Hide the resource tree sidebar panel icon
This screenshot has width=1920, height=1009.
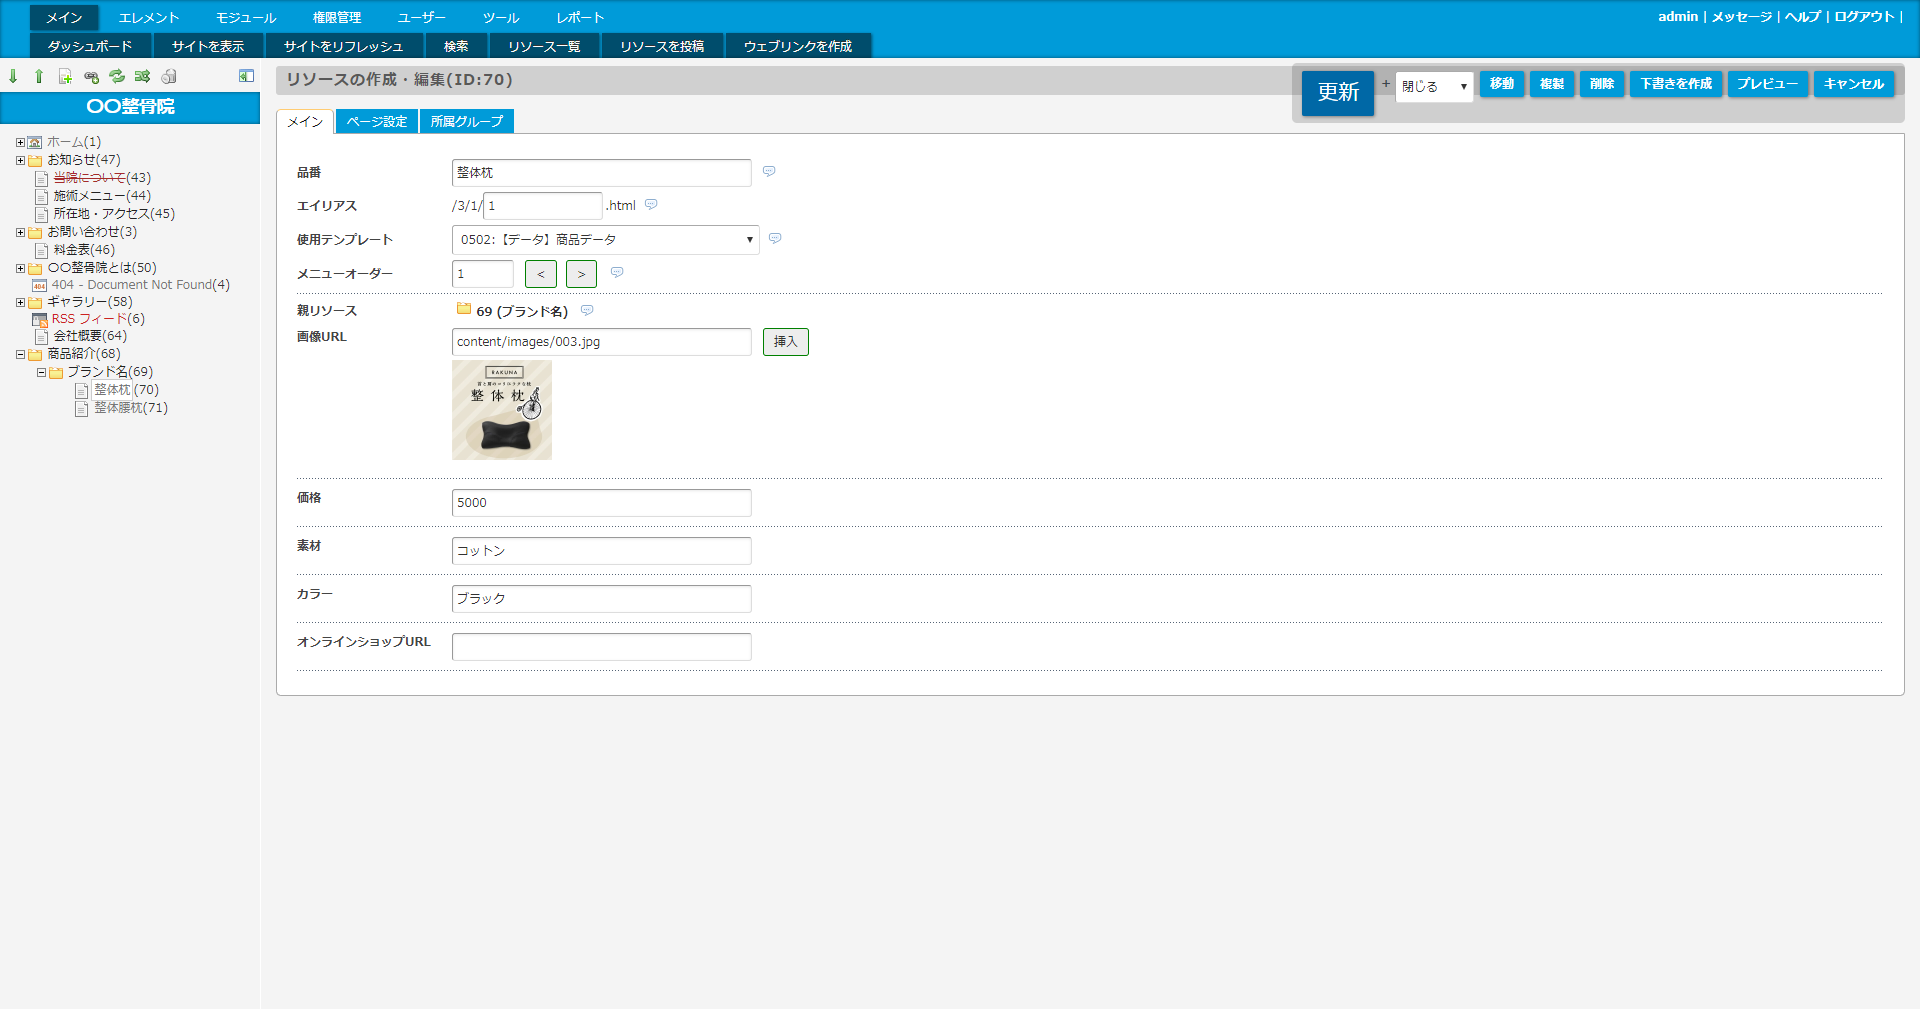pyautogui.click(x=246, y=76)
